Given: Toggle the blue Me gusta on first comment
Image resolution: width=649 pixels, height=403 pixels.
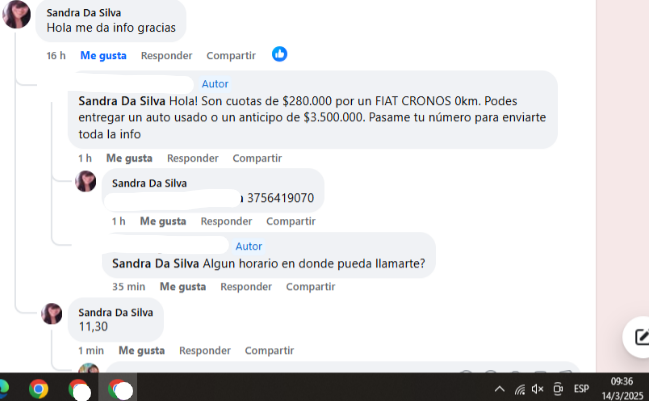Looking at the screenshot, I should pyautogui.click(x=103, y=55).
